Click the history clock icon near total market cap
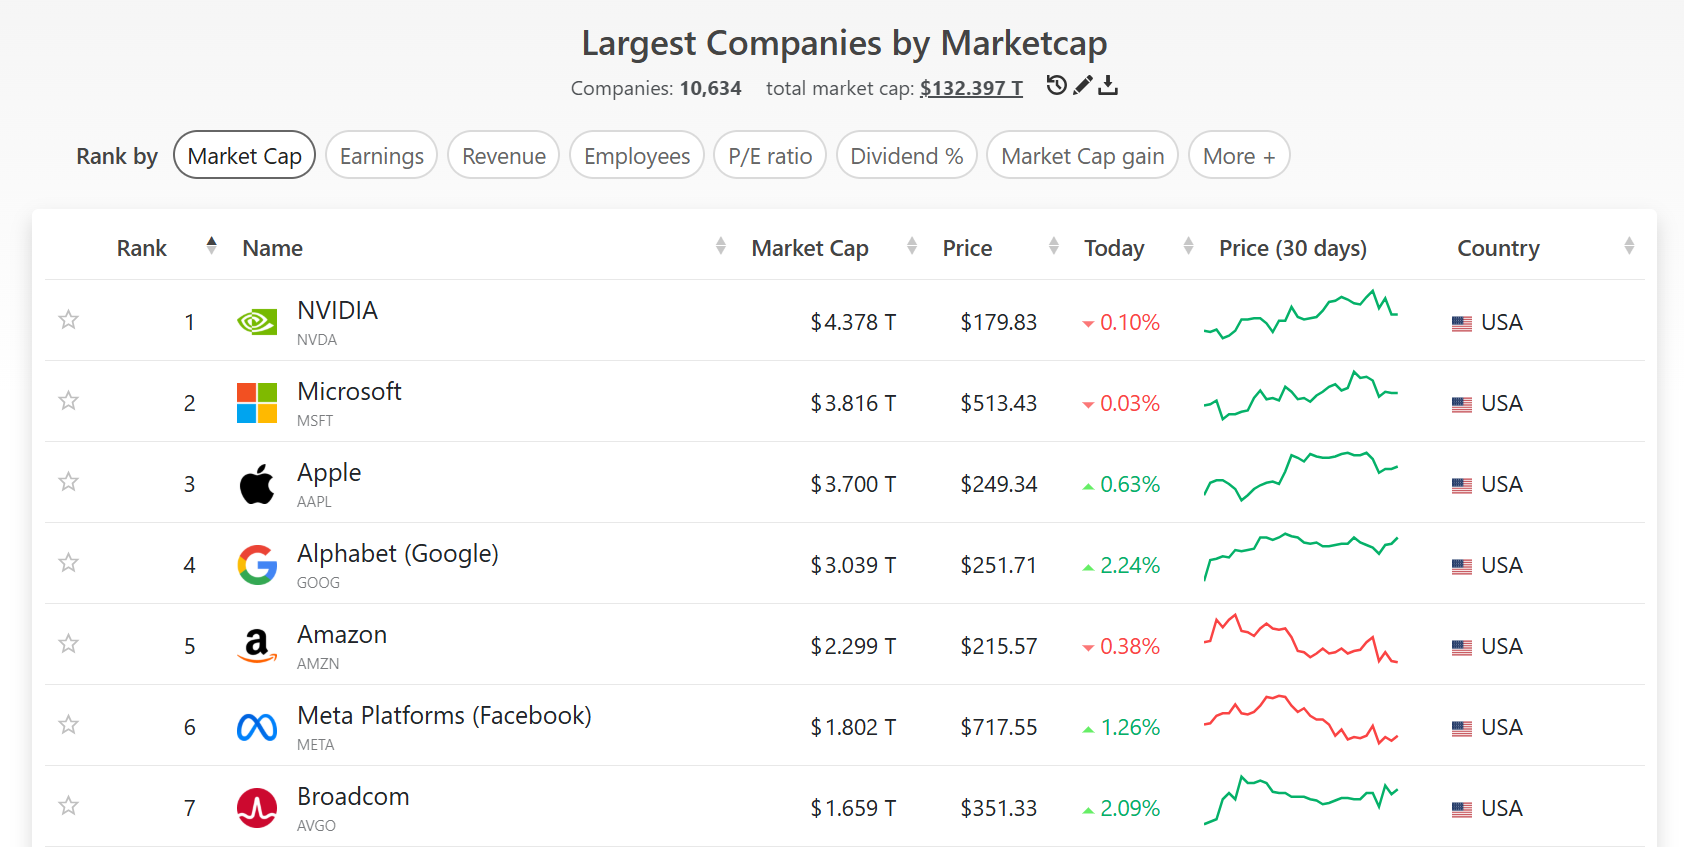The height and width of the screenshot is (847, 1684). 1056,85
